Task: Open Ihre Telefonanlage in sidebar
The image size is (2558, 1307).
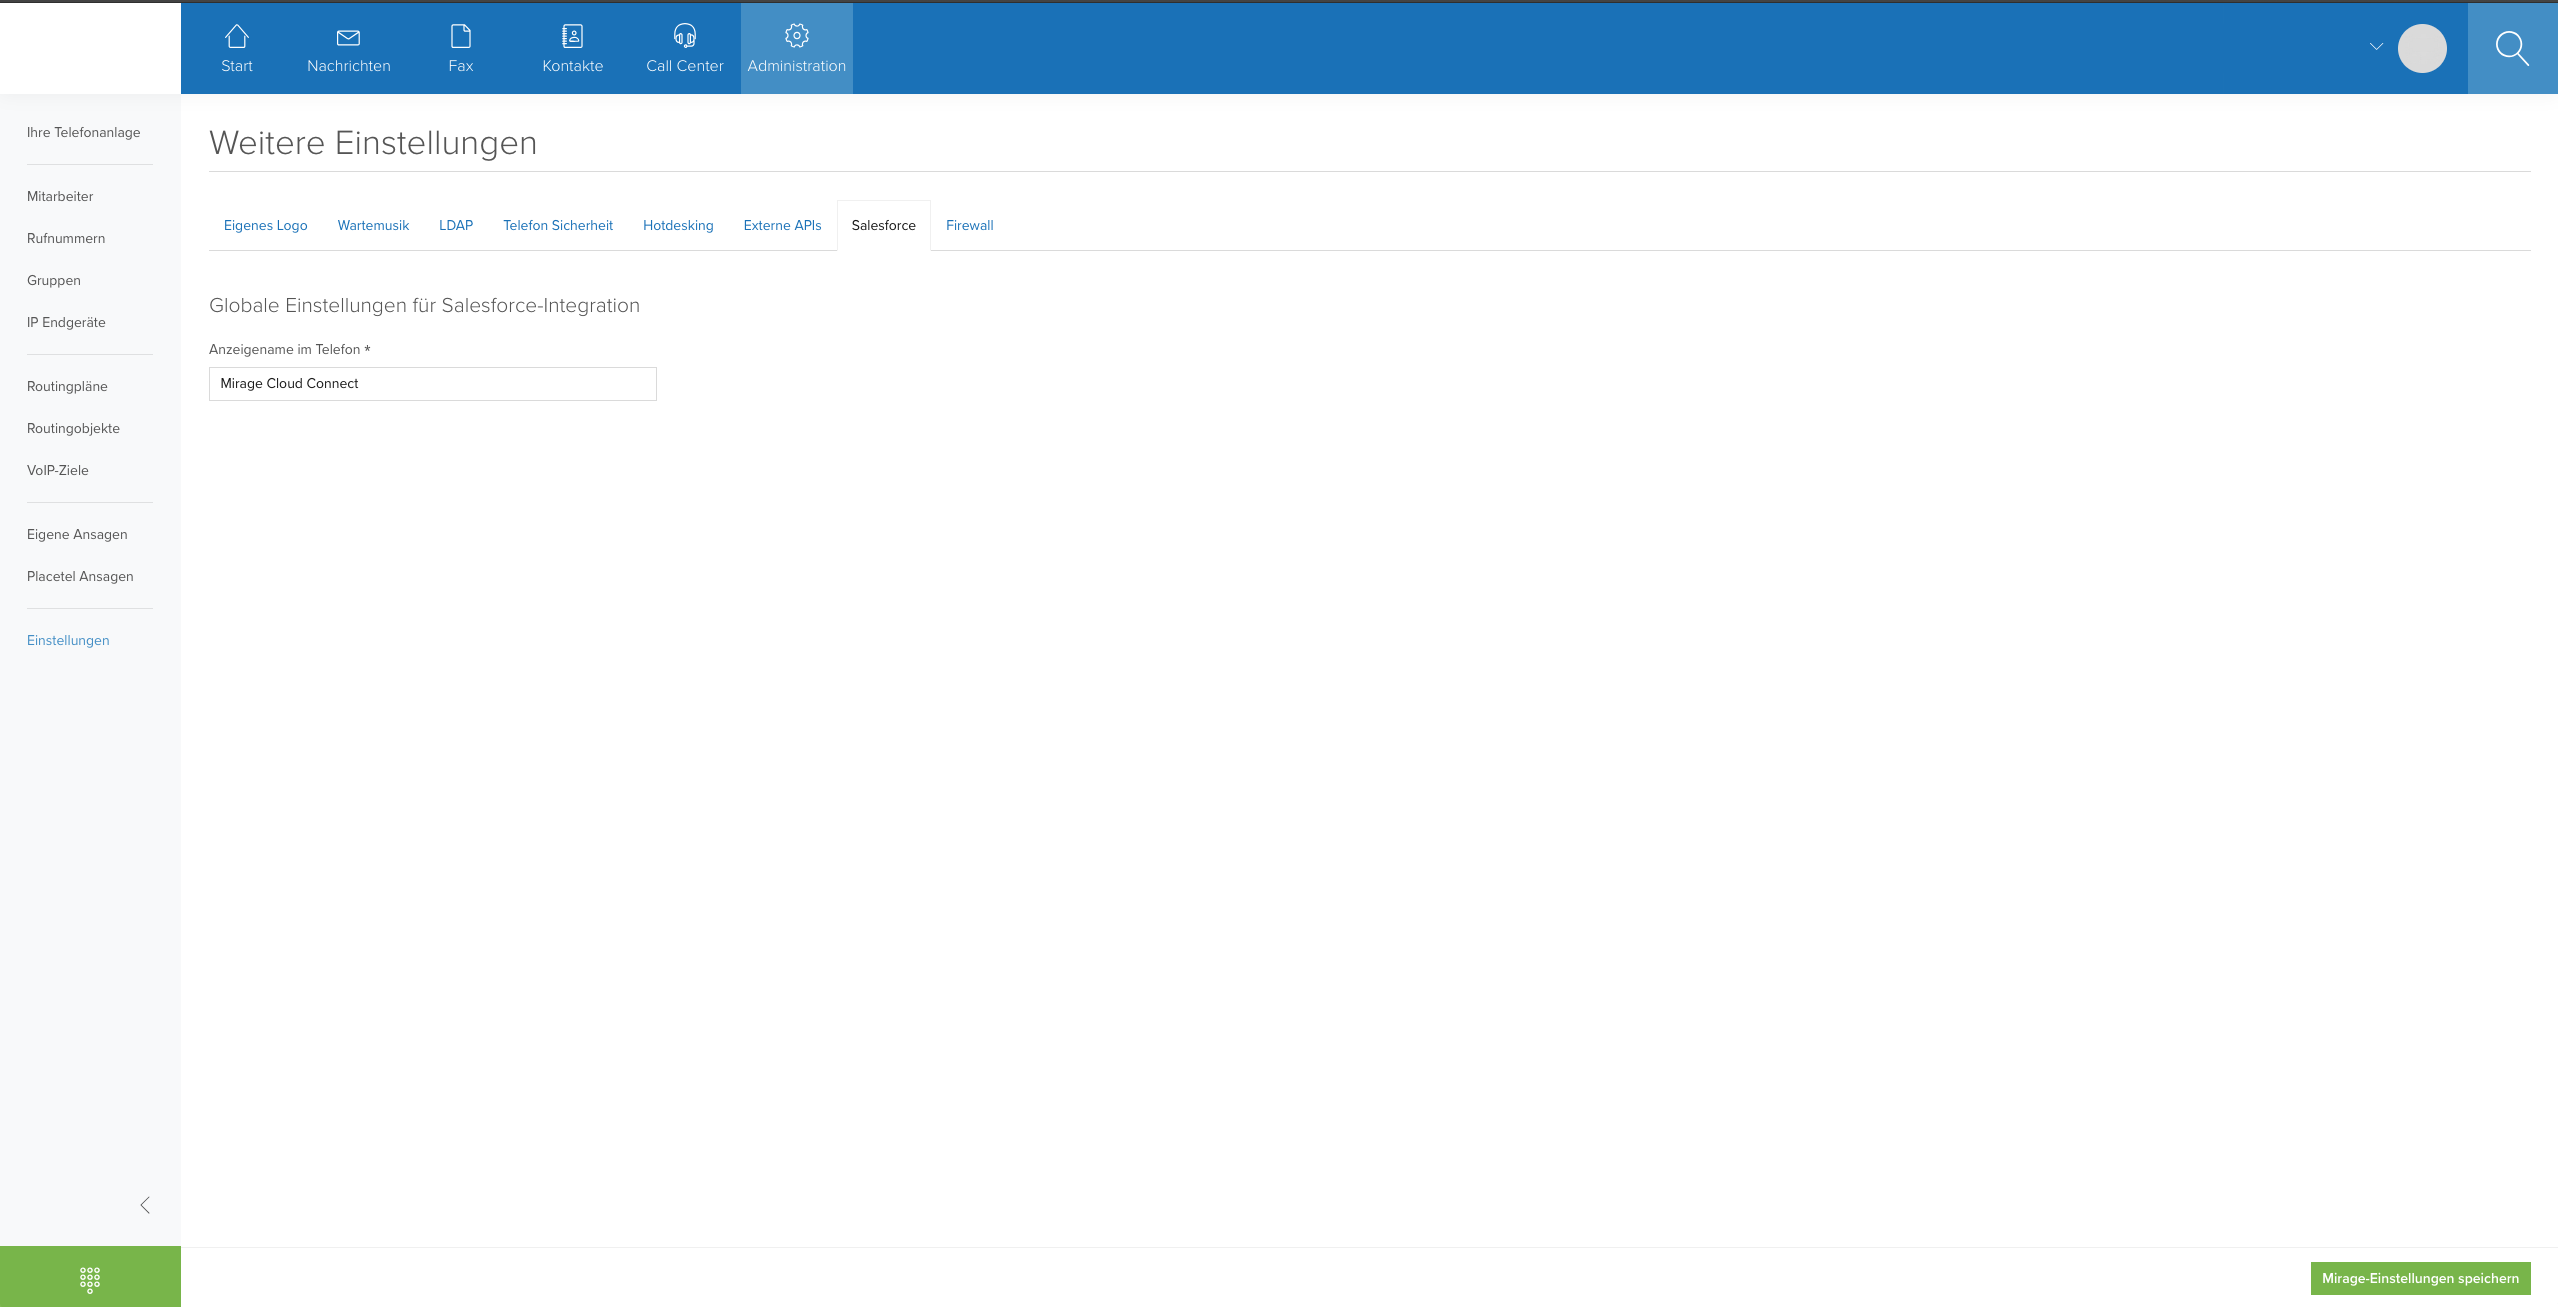Action: coord(84,132)
